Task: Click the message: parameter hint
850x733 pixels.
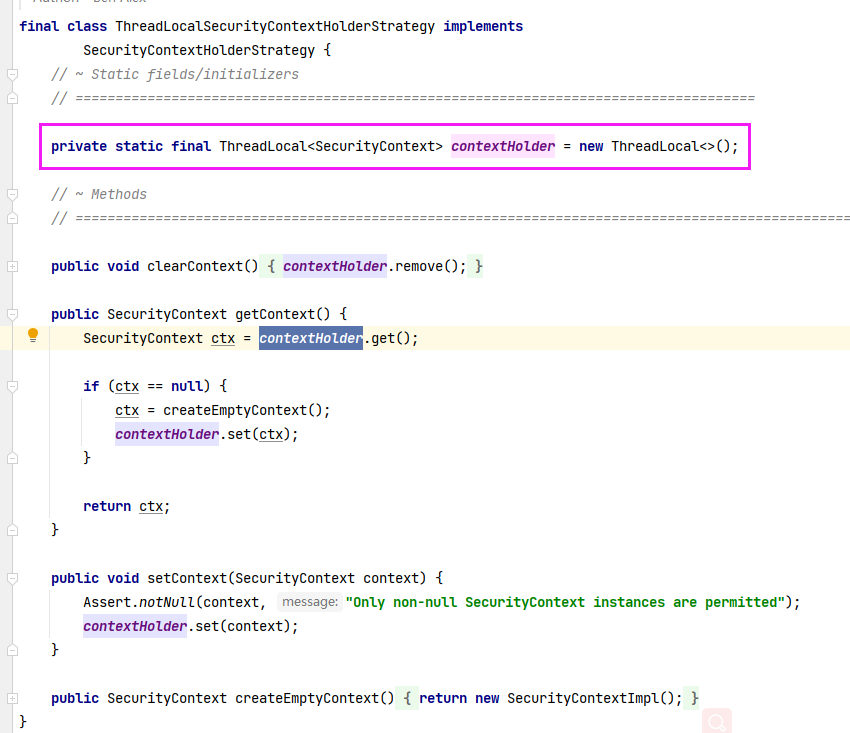Action: [310, 602]
